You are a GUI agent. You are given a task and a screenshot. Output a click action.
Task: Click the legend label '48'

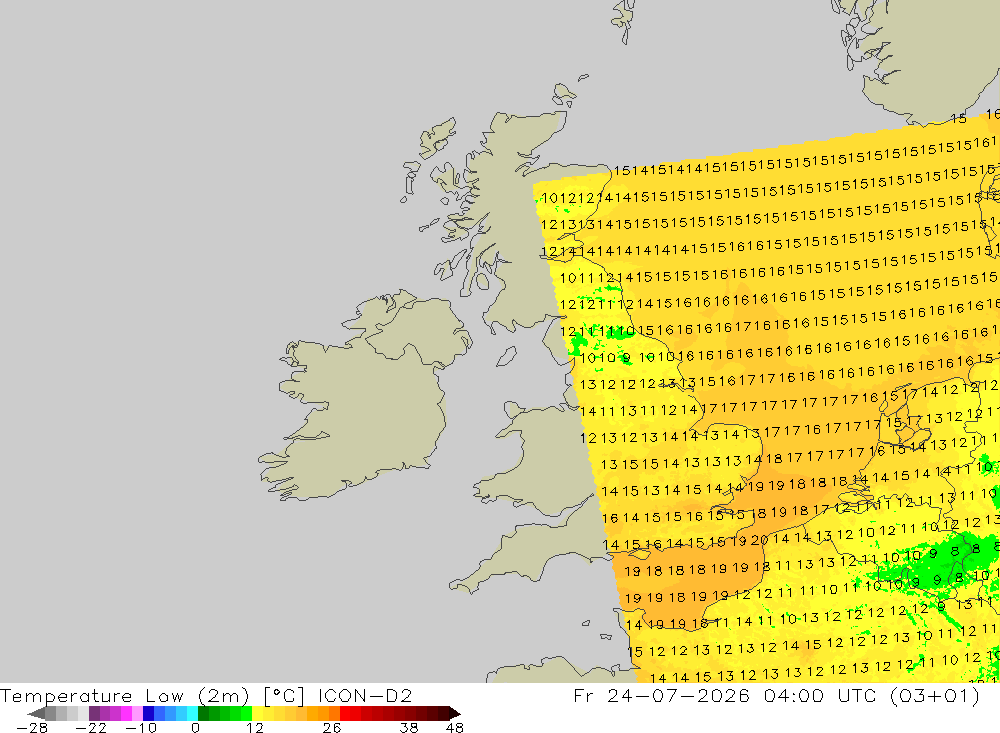455,728
